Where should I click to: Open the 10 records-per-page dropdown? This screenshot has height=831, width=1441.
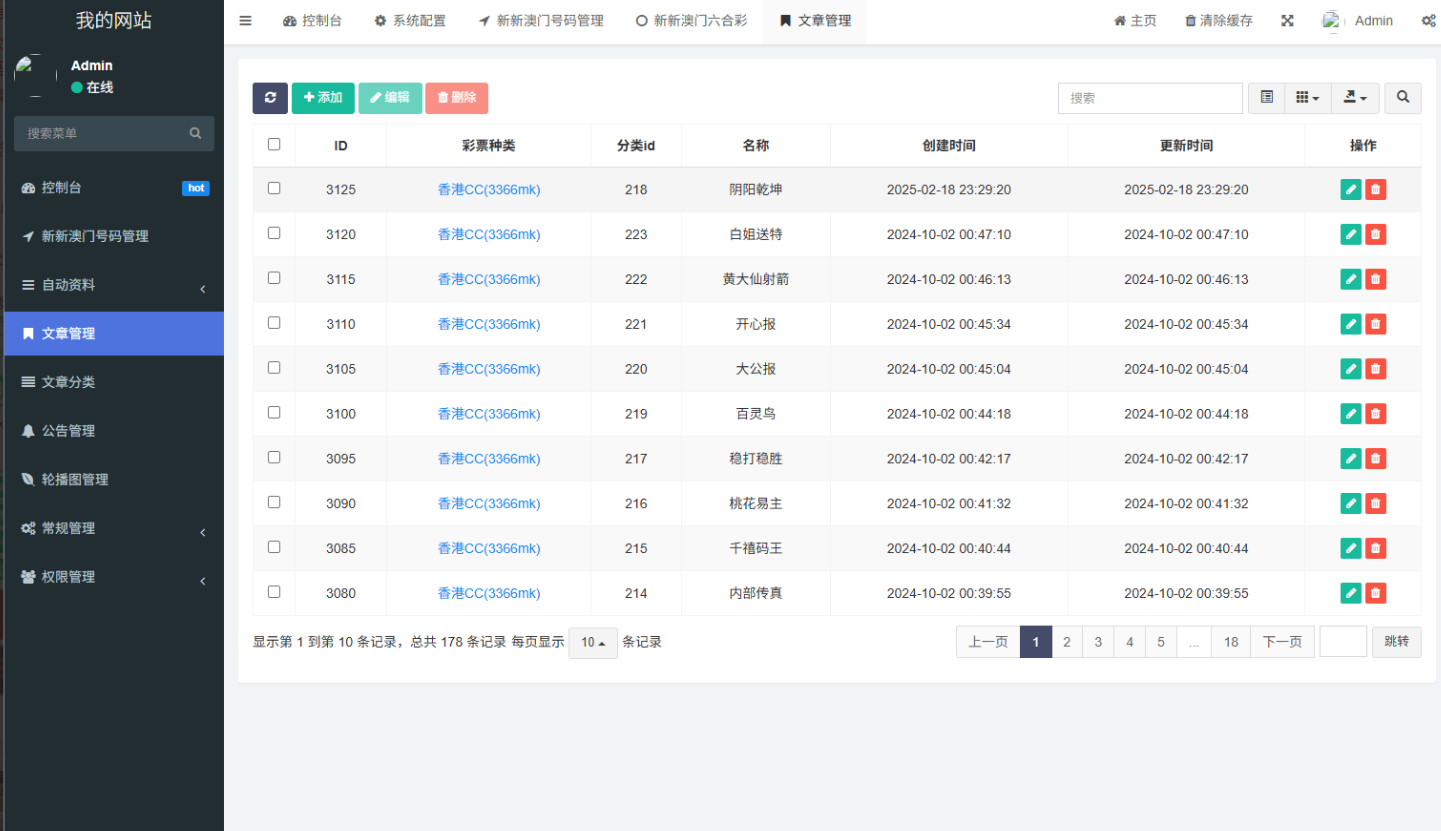pos(593,643)
